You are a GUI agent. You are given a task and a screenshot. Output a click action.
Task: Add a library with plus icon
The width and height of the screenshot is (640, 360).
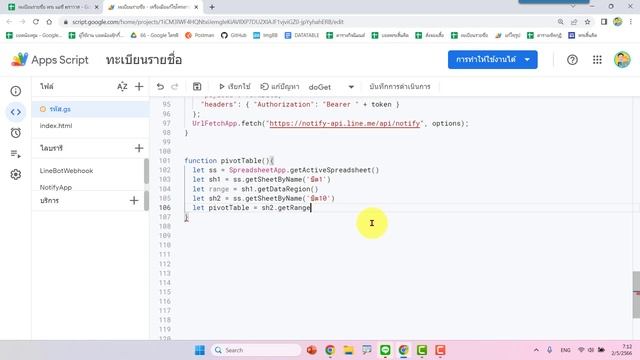[x=139, y=148]
